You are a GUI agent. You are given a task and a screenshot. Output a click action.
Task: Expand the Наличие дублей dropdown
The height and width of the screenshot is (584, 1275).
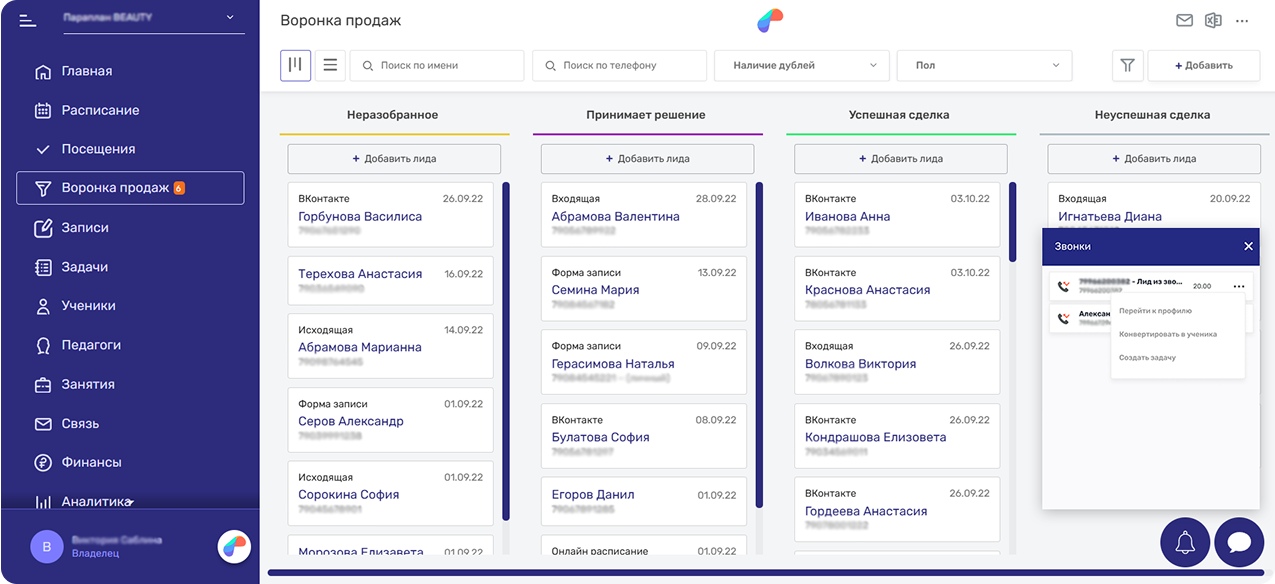pos(801,65)
